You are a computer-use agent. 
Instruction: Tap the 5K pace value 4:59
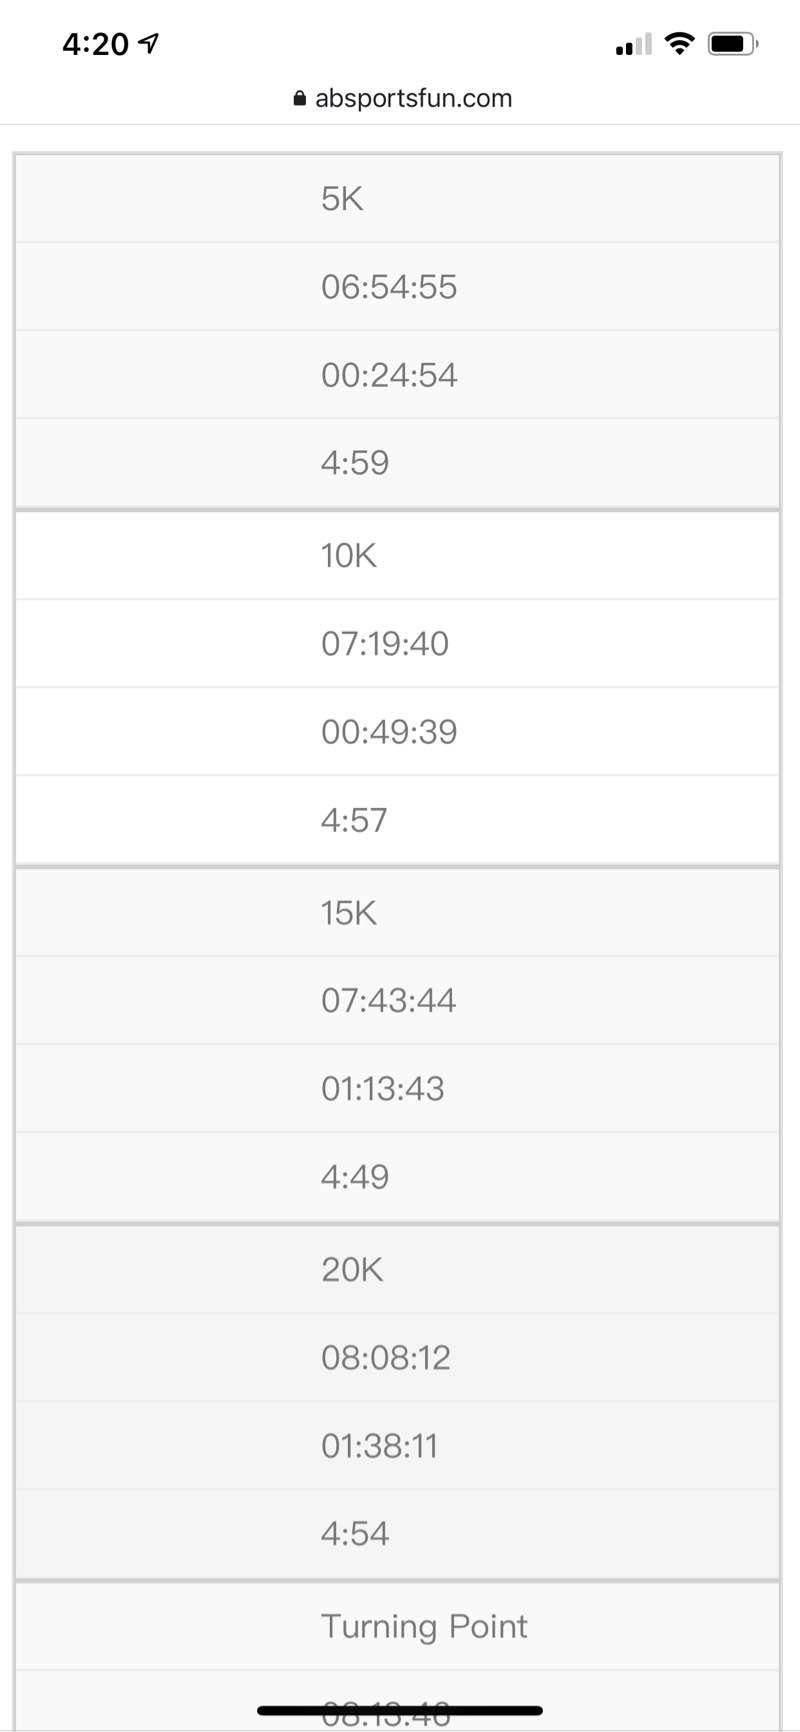[355, 463]
